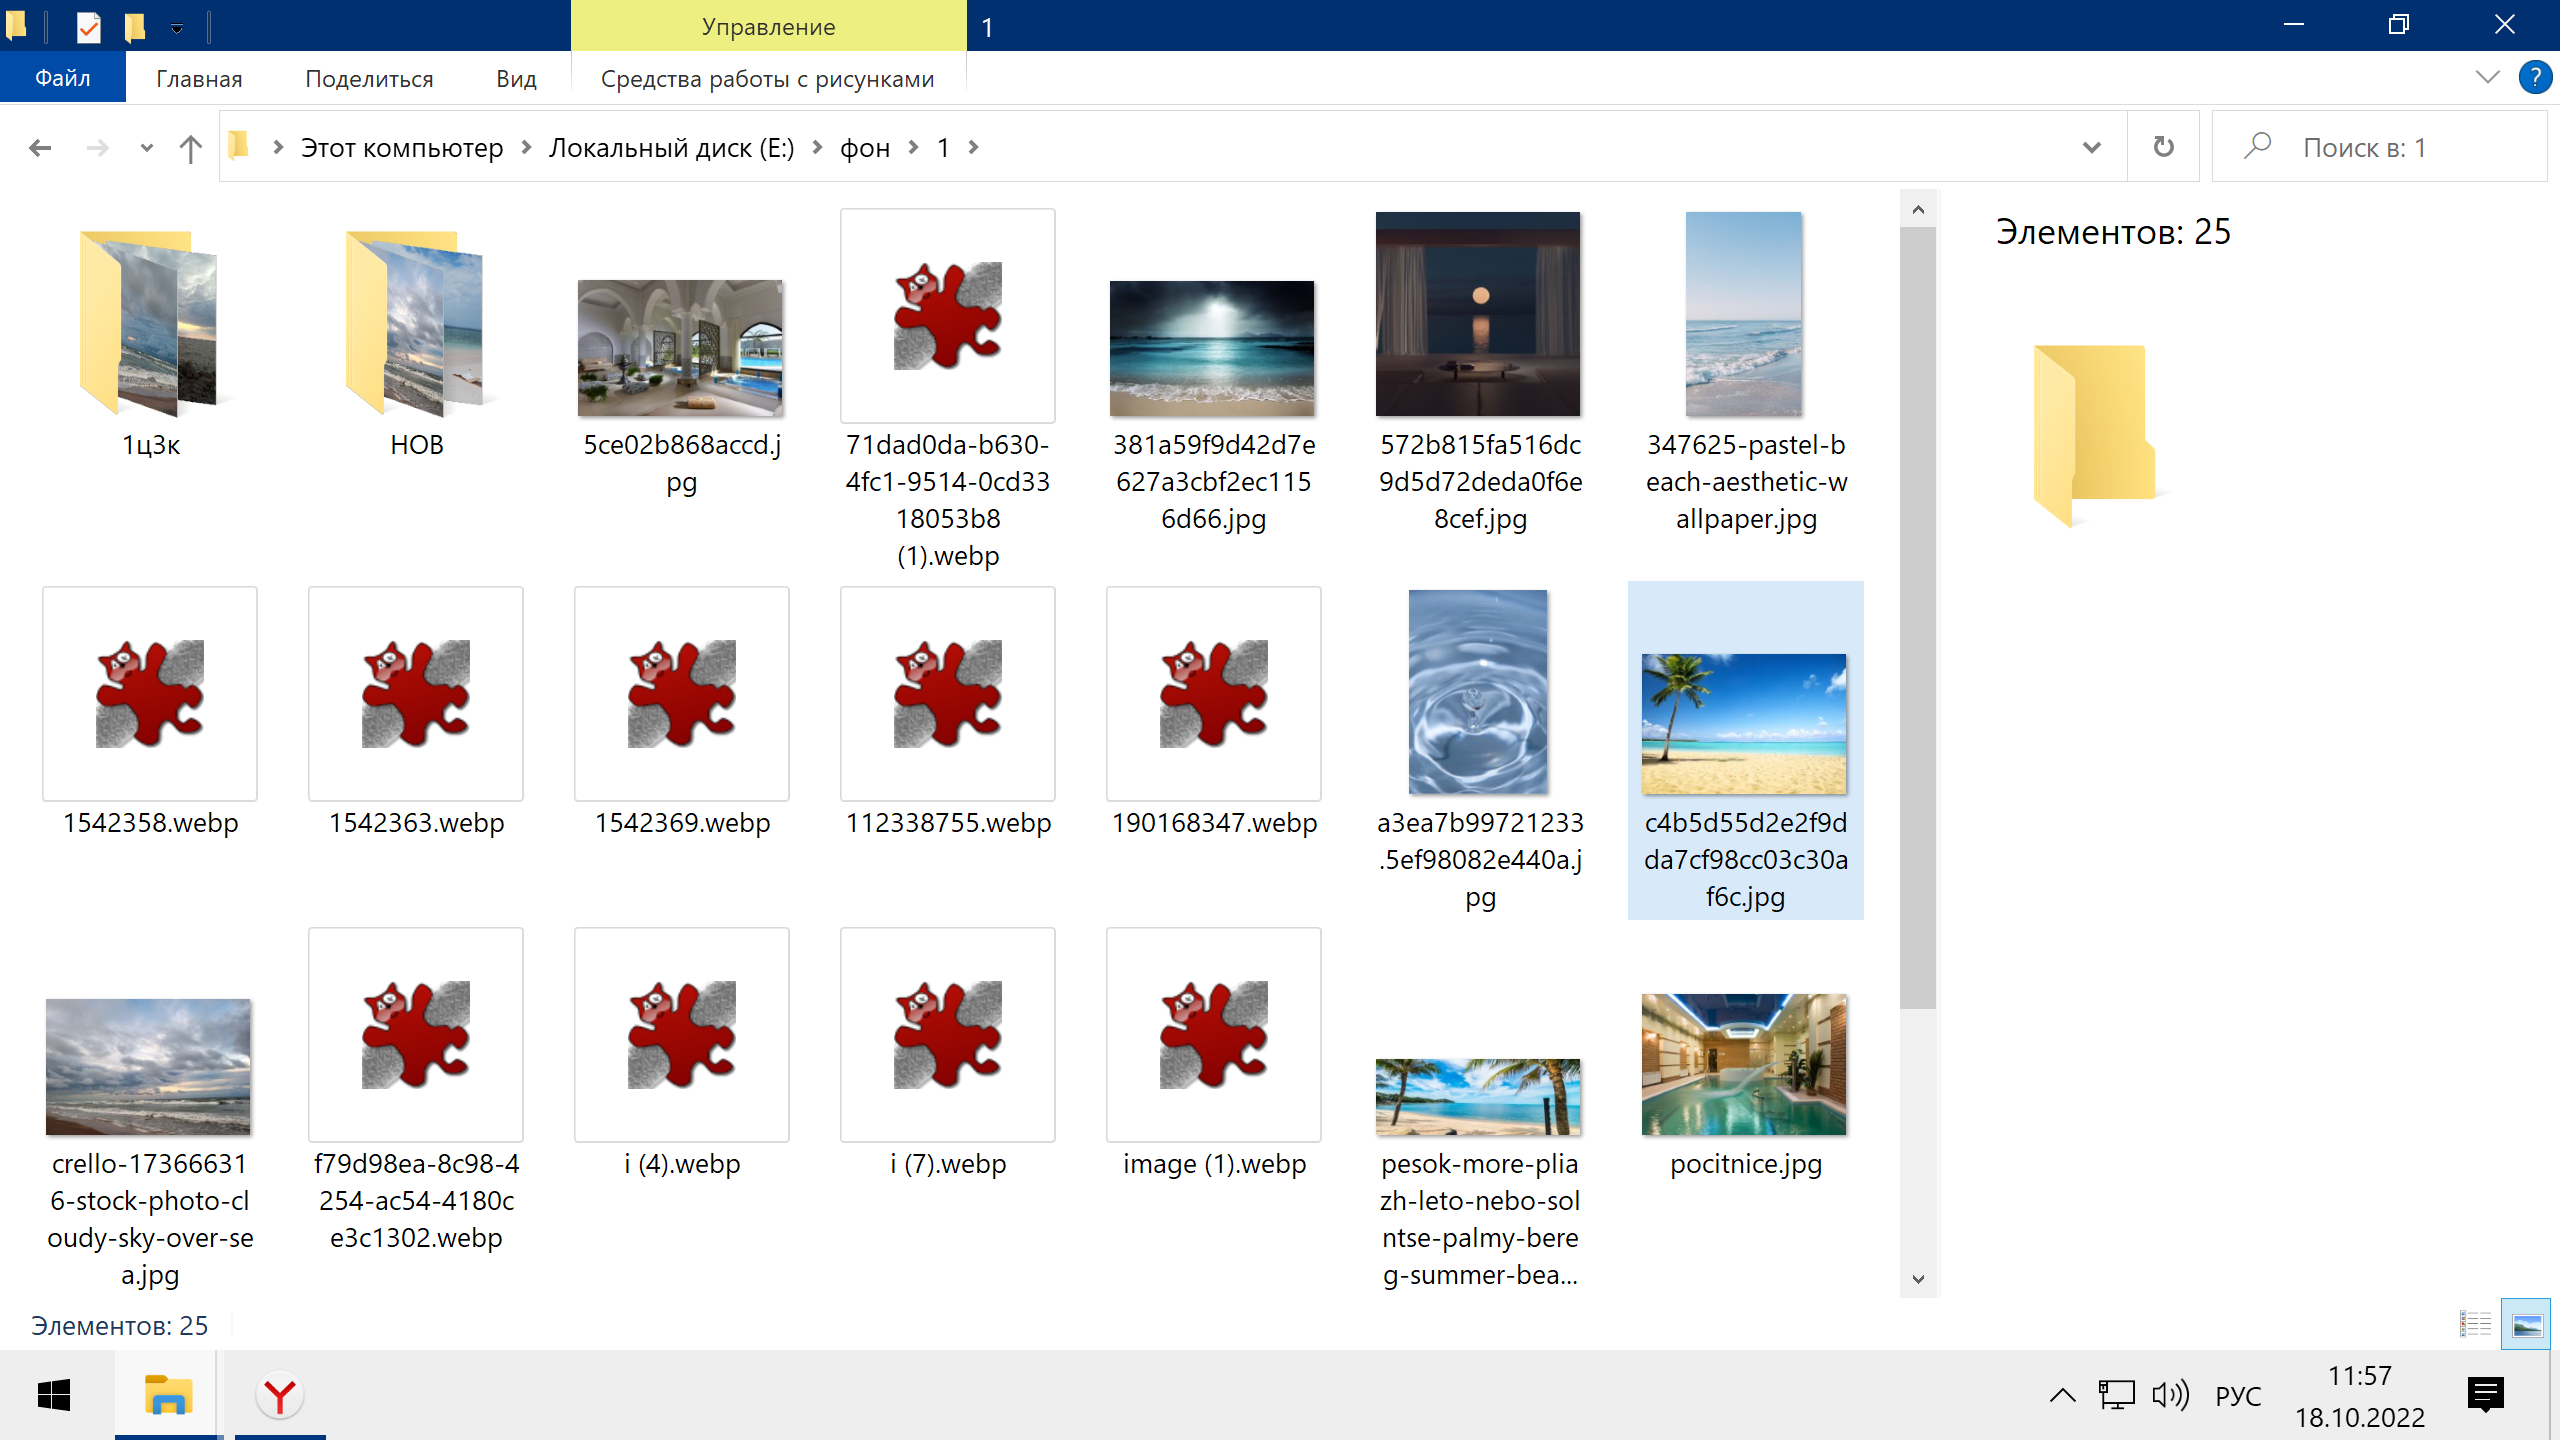This screenshot has height=1440, width=2560.
Task: Open the recent locations dropdown arrow
Action: [x=146, y=148]
